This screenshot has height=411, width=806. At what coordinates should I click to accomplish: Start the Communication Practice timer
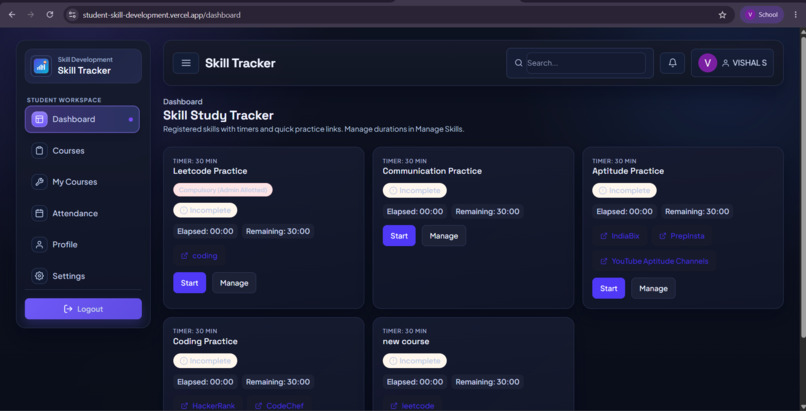point(399,236)
